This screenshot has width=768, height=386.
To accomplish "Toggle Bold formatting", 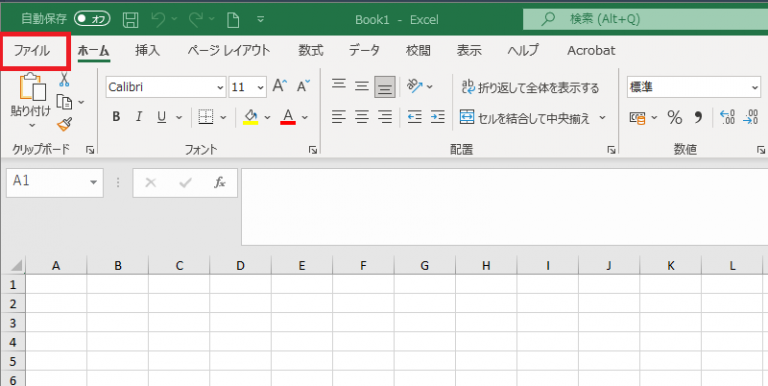I will point(116,117).
